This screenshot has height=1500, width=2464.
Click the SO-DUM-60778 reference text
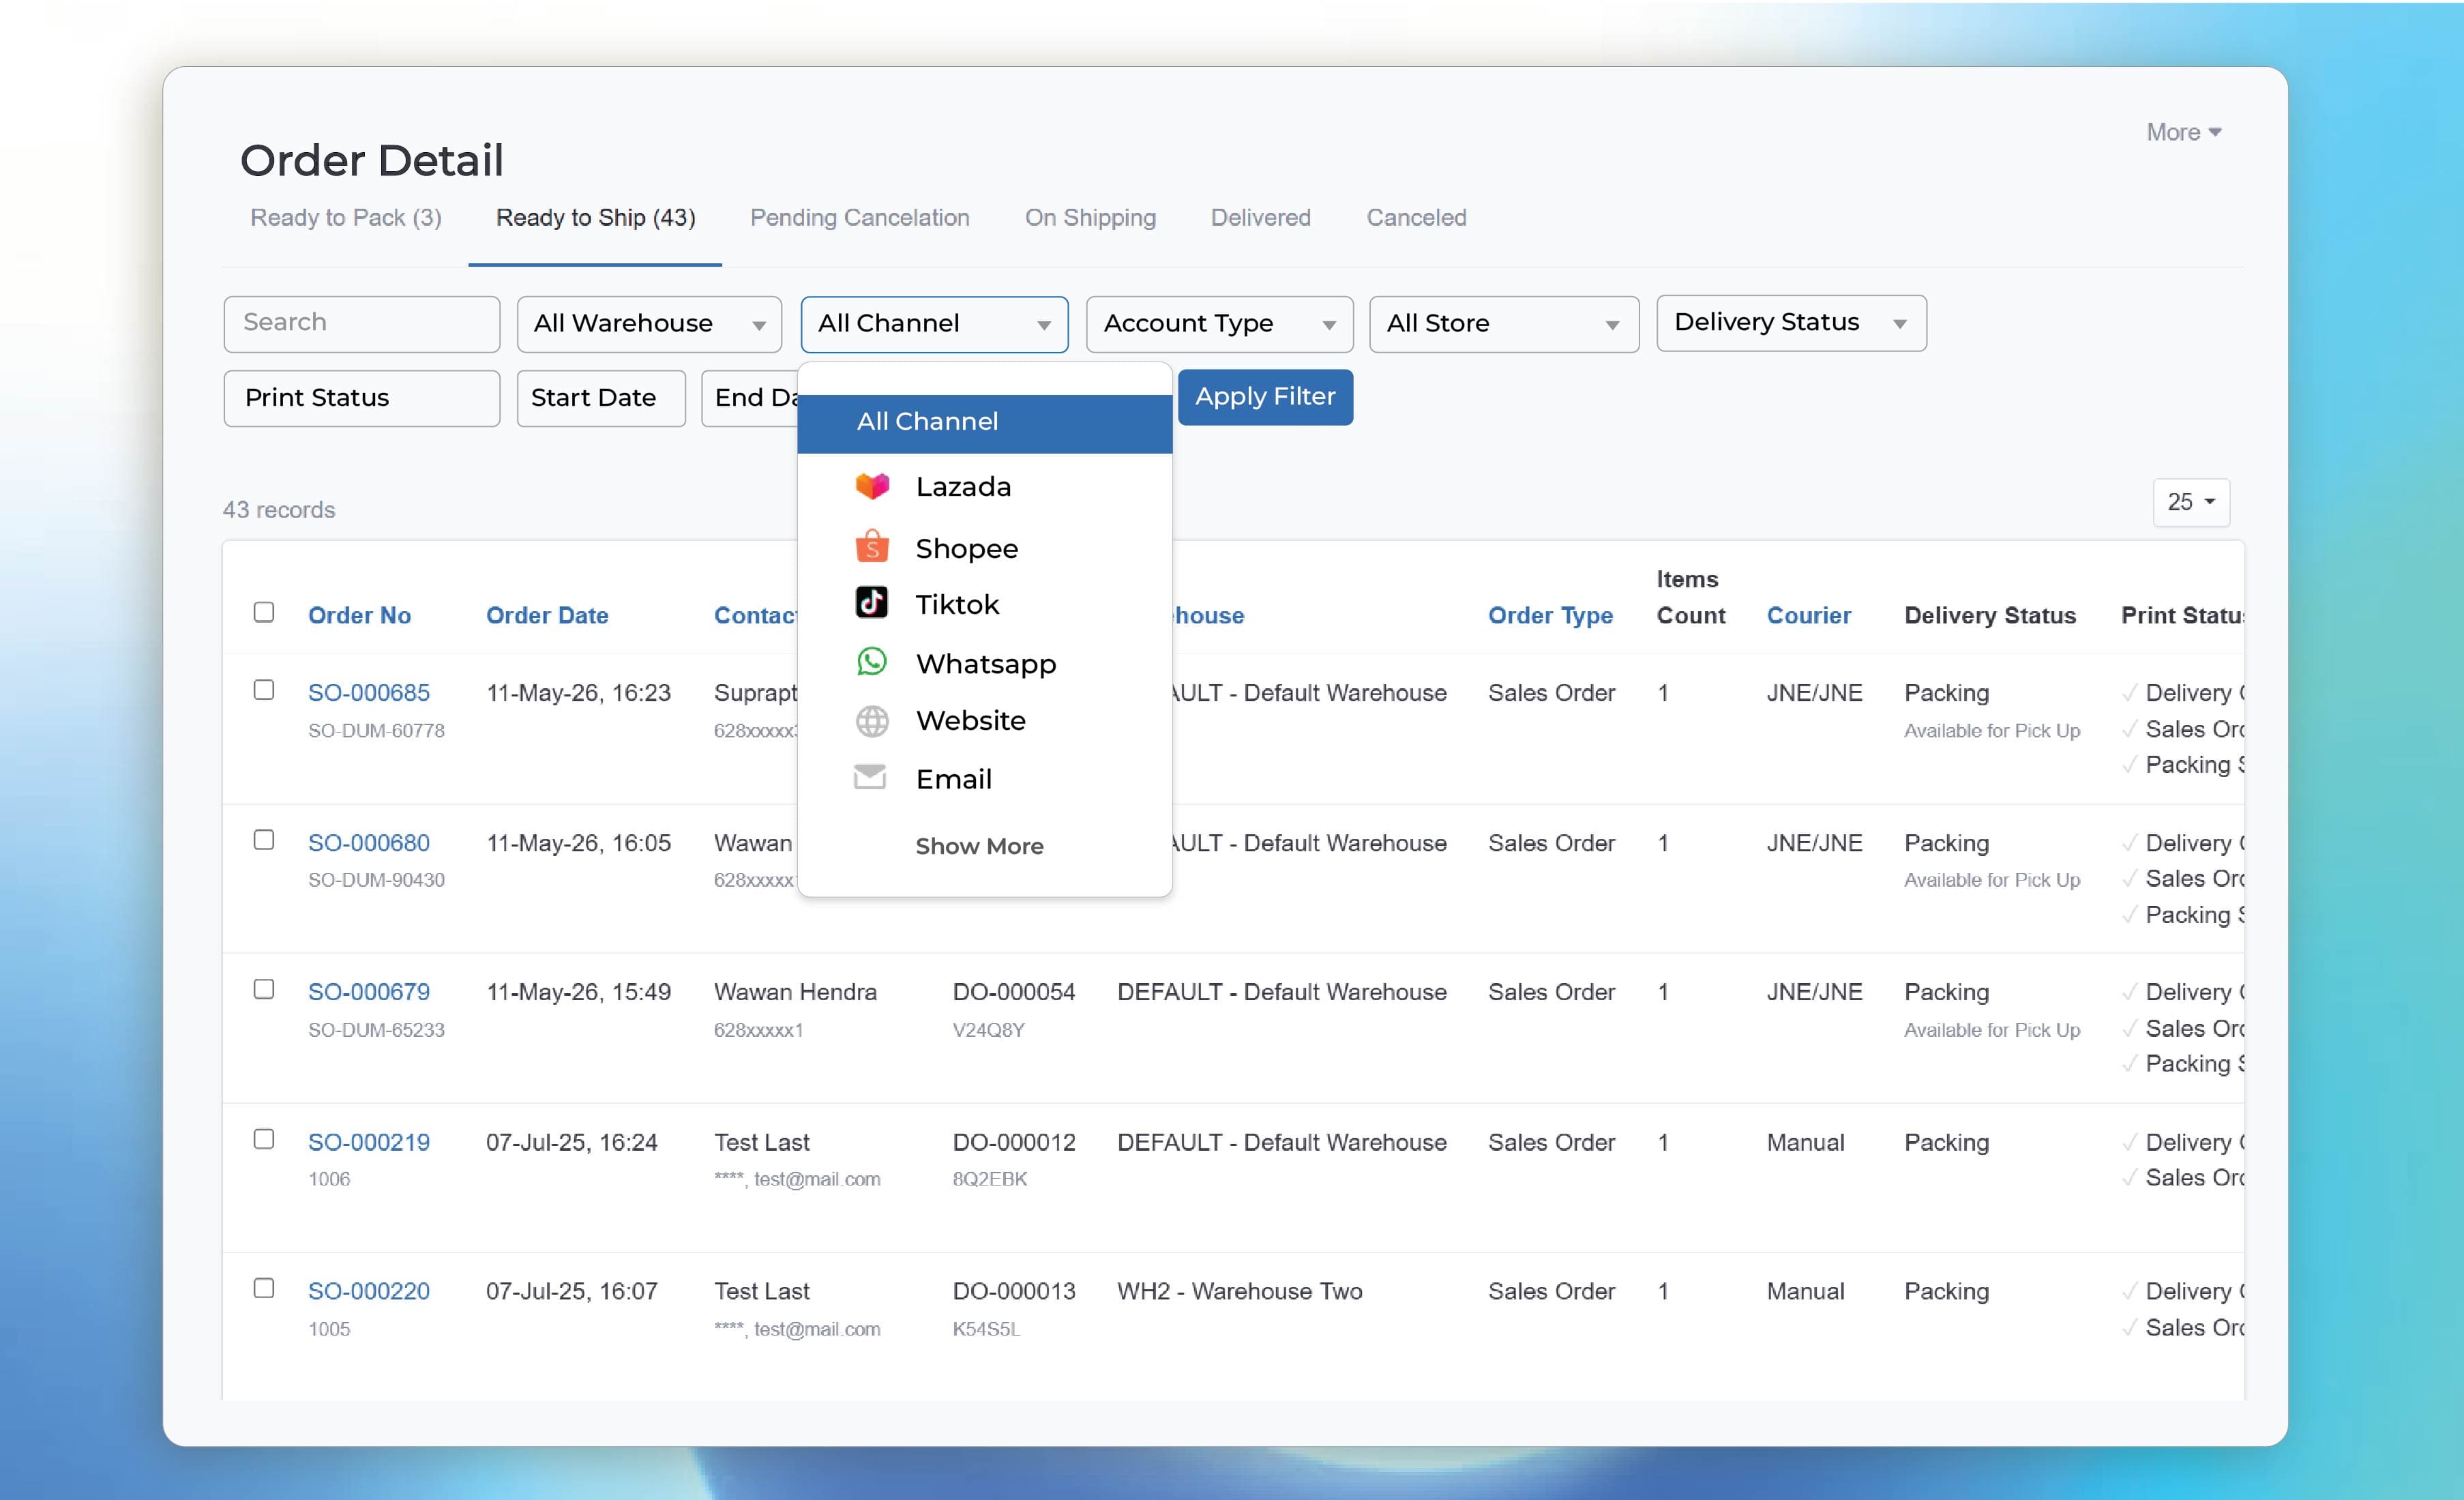point(376,730)
